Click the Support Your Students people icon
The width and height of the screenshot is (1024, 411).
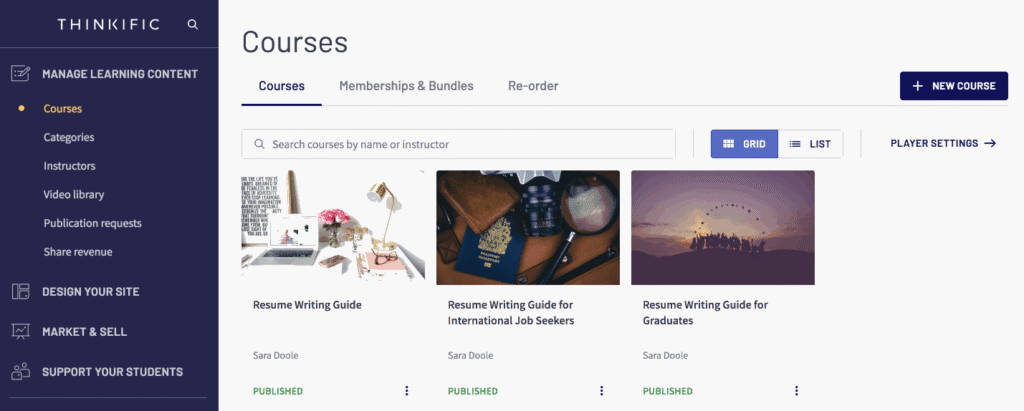point(20,371)
